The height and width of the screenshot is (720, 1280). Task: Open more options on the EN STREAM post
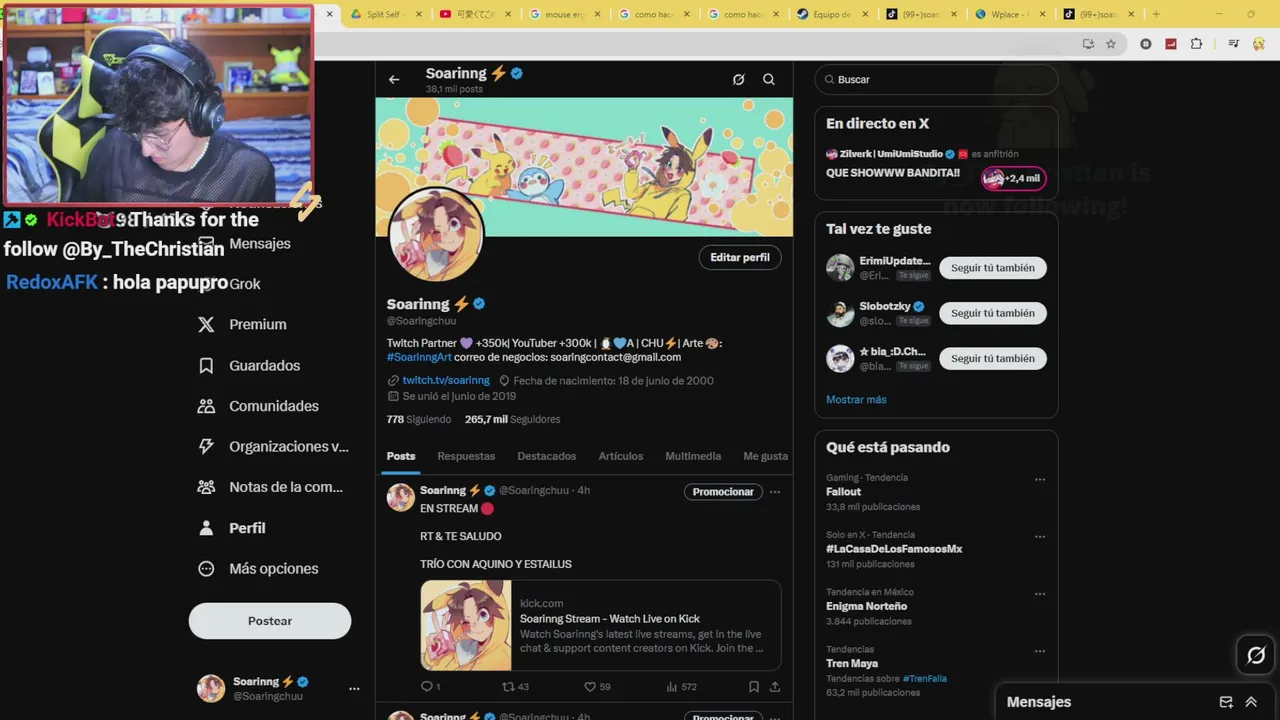(x=775, y=492)
